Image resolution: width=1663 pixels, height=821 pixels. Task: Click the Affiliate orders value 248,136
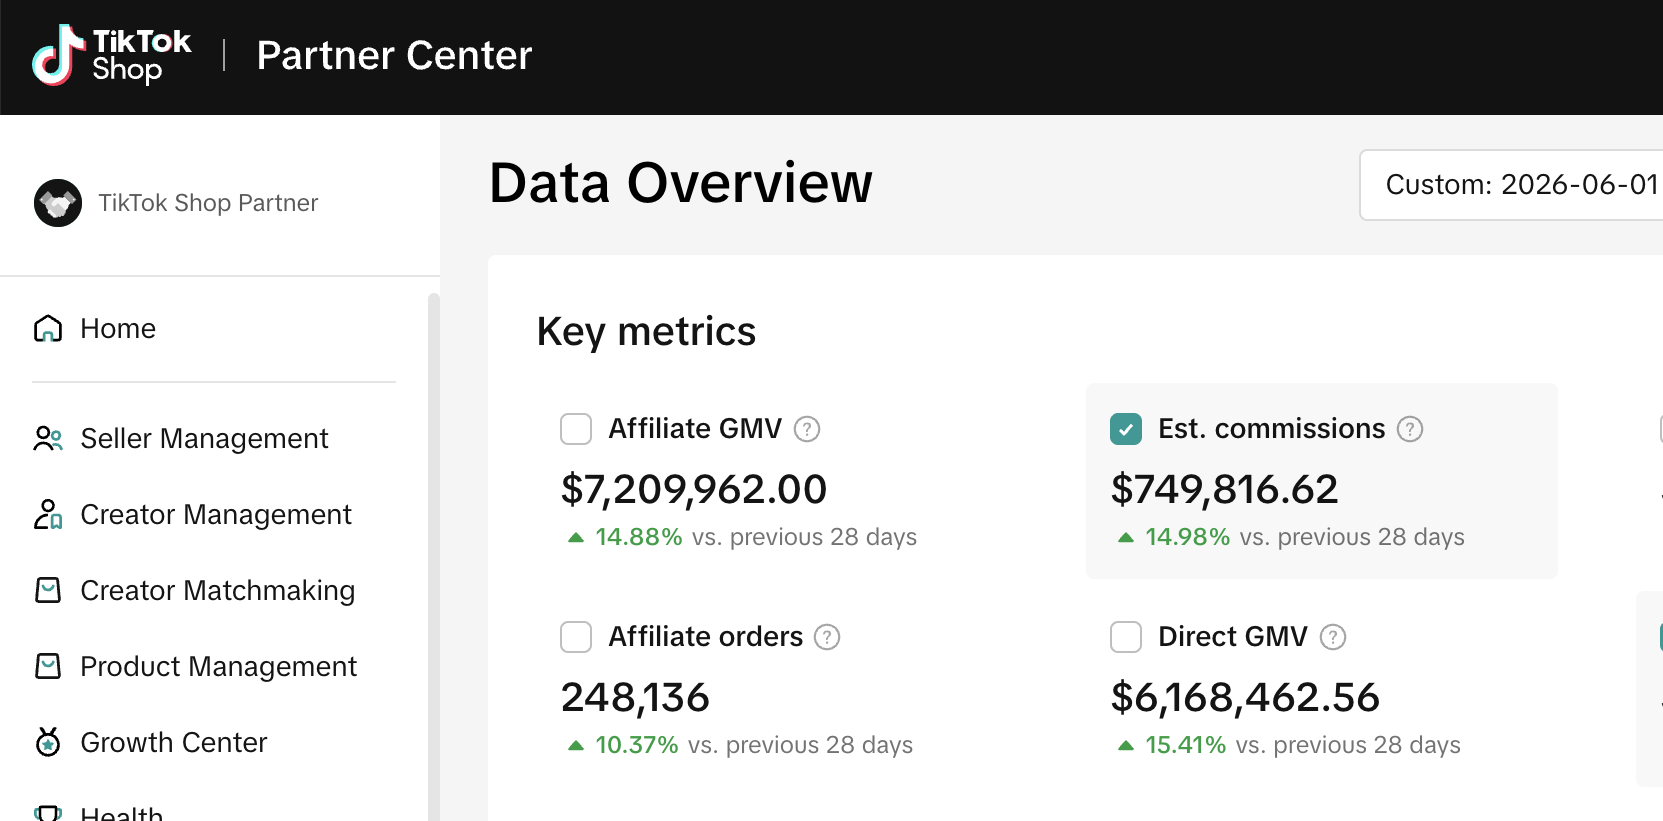(635, 697)
